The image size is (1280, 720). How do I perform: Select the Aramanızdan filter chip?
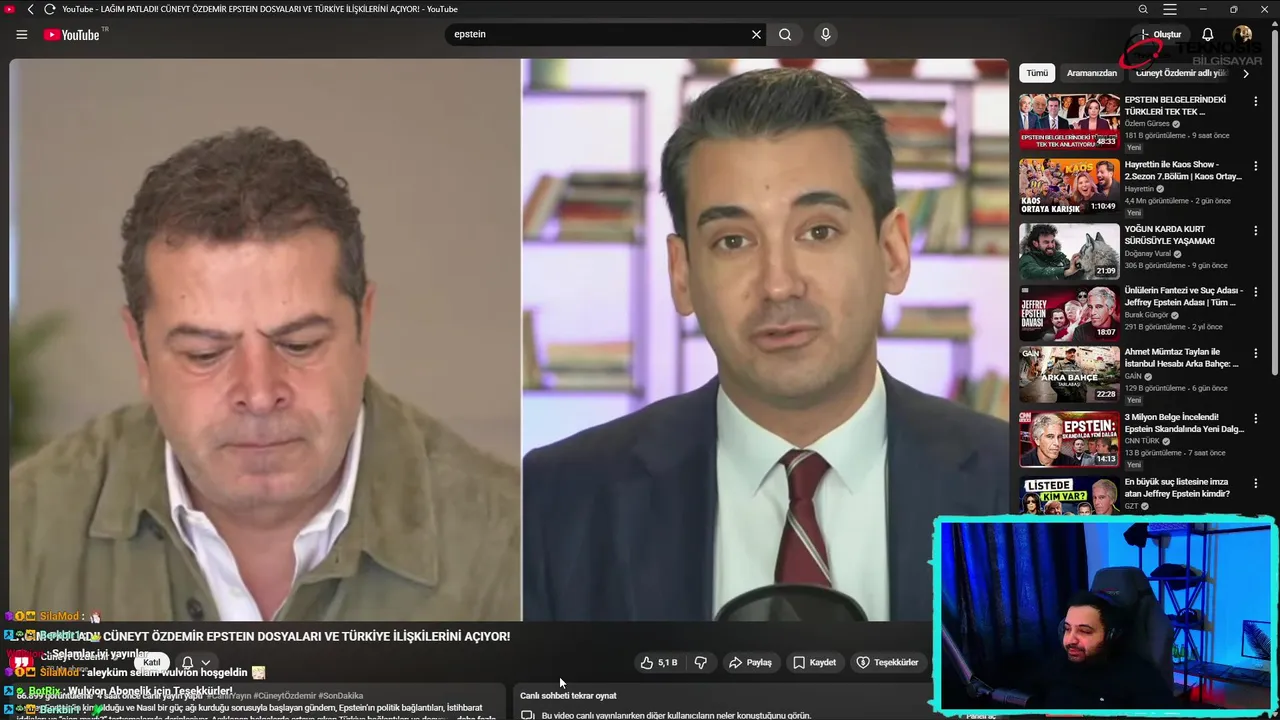click(1092, 73)
